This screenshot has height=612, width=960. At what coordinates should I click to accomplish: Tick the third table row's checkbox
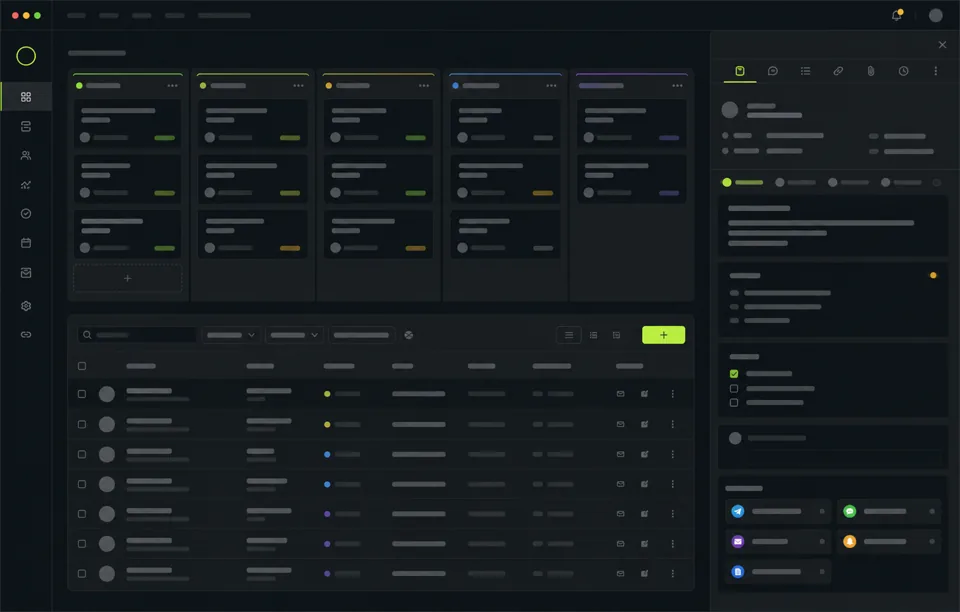click(x=82, y=454)
